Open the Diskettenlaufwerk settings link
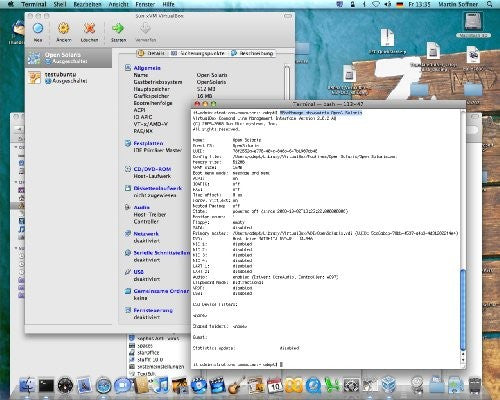 (158, 188)
